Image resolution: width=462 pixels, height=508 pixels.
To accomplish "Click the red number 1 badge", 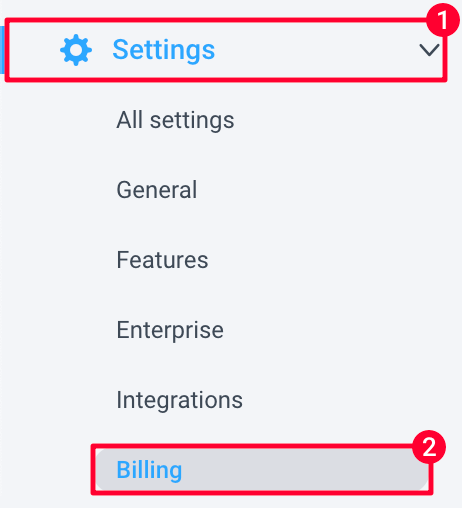I will pyautogui.click(x=443, y=20).
